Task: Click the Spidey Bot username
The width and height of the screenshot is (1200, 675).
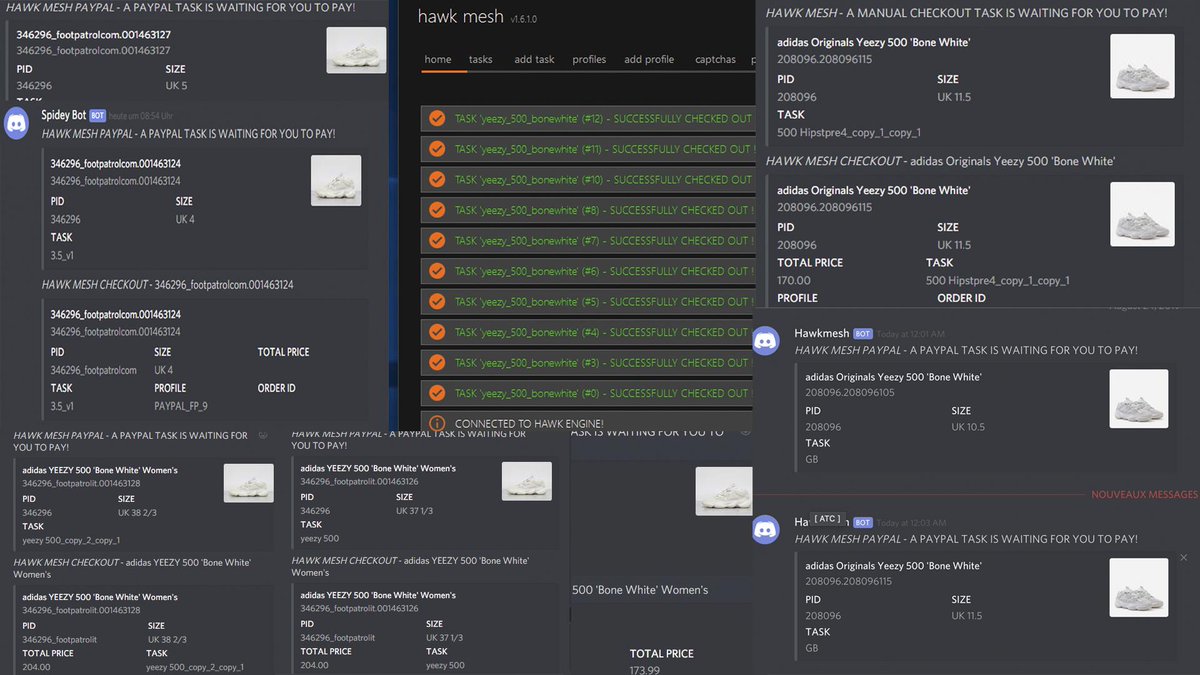Action: pyautogui.click(x=64, y=115)
